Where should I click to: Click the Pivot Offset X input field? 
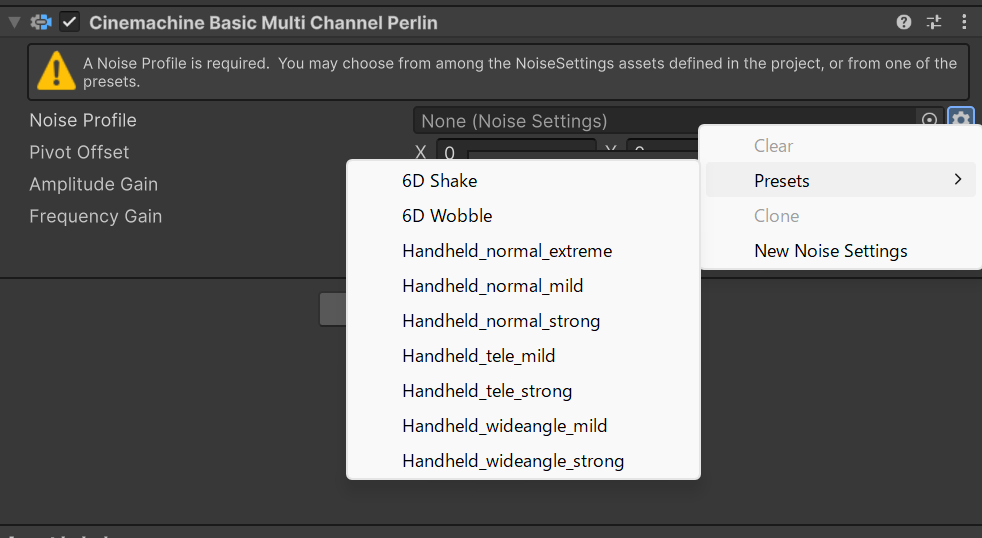tap(515, 151)
